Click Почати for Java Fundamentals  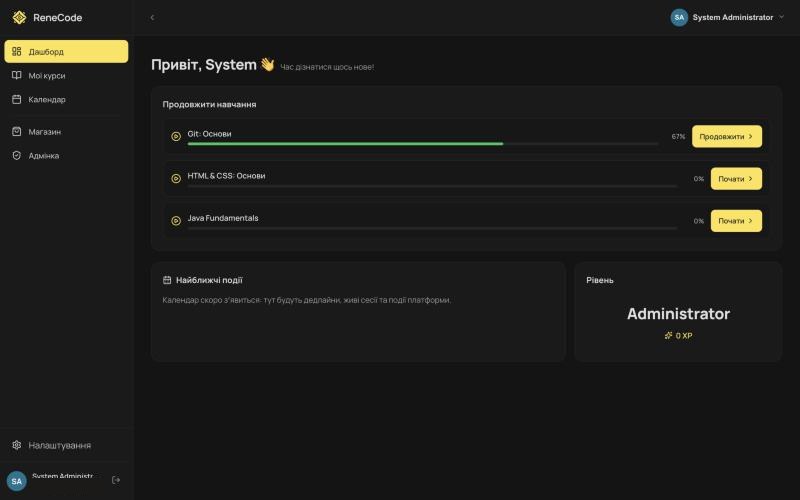tap(736, 221)
